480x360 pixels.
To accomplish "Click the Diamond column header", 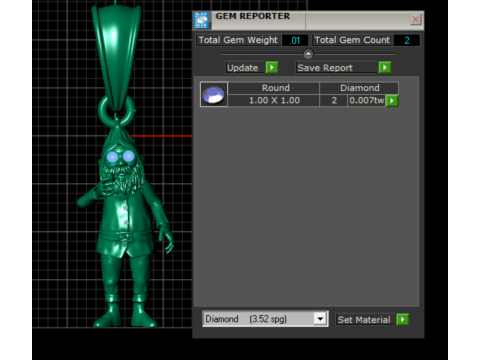I will (359, 88).
